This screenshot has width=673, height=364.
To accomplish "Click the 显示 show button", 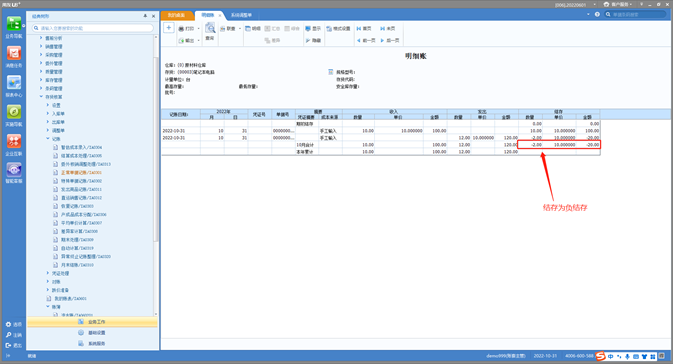I will point(313,28).
